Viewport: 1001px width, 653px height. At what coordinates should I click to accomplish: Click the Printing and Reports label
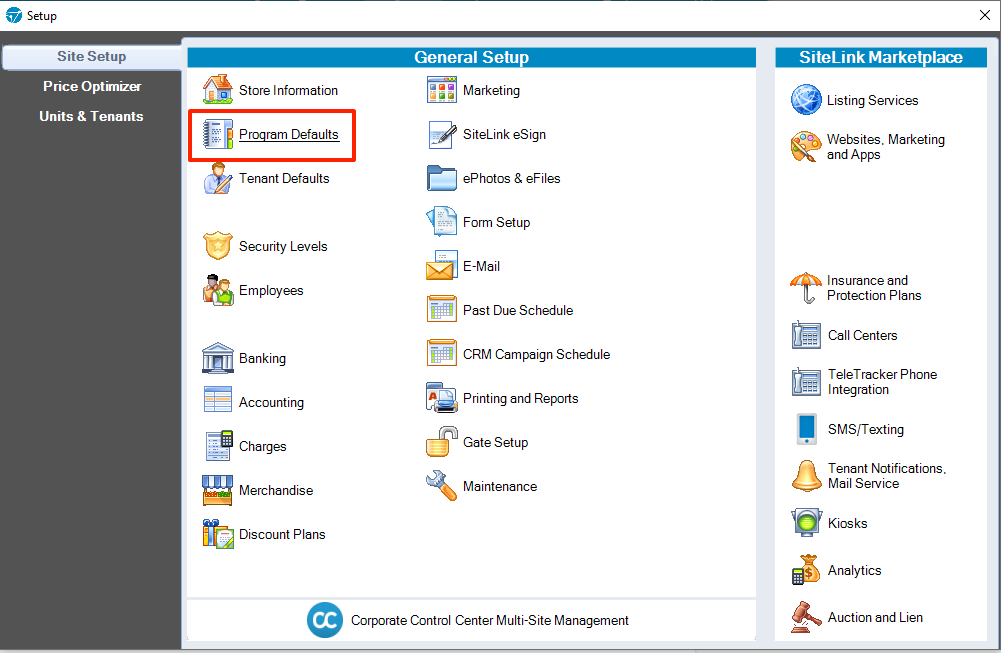(x=520, y=398)
